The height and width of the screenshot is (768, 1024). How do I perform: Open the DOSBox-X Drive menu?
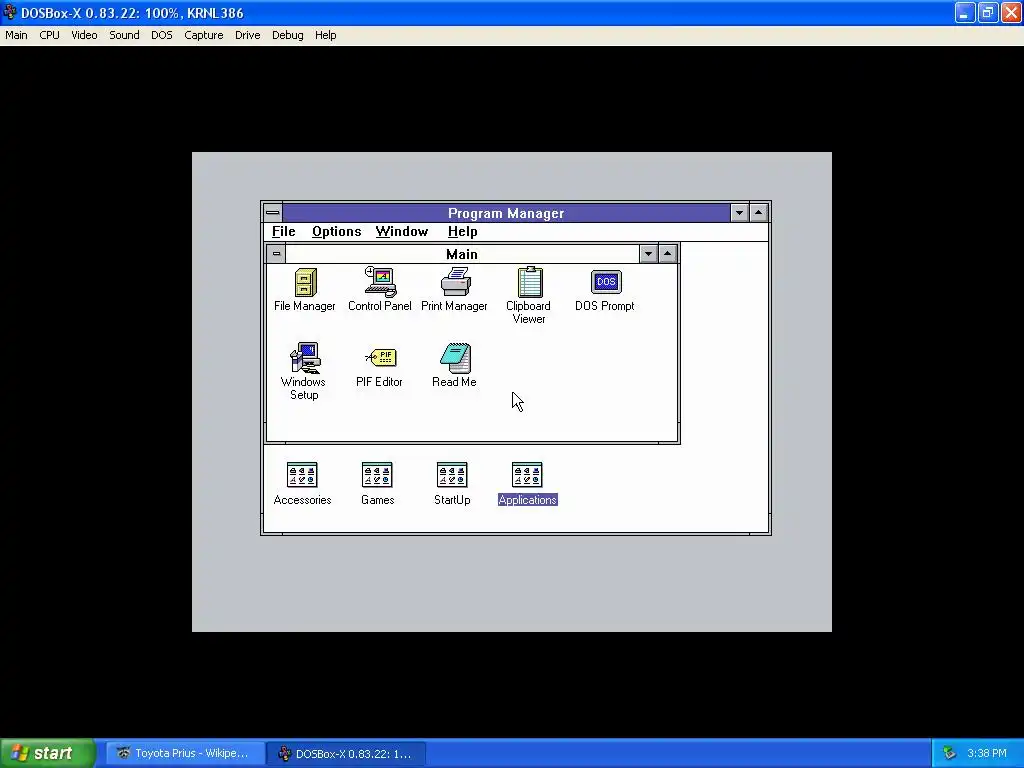click(x=248, y=35)
